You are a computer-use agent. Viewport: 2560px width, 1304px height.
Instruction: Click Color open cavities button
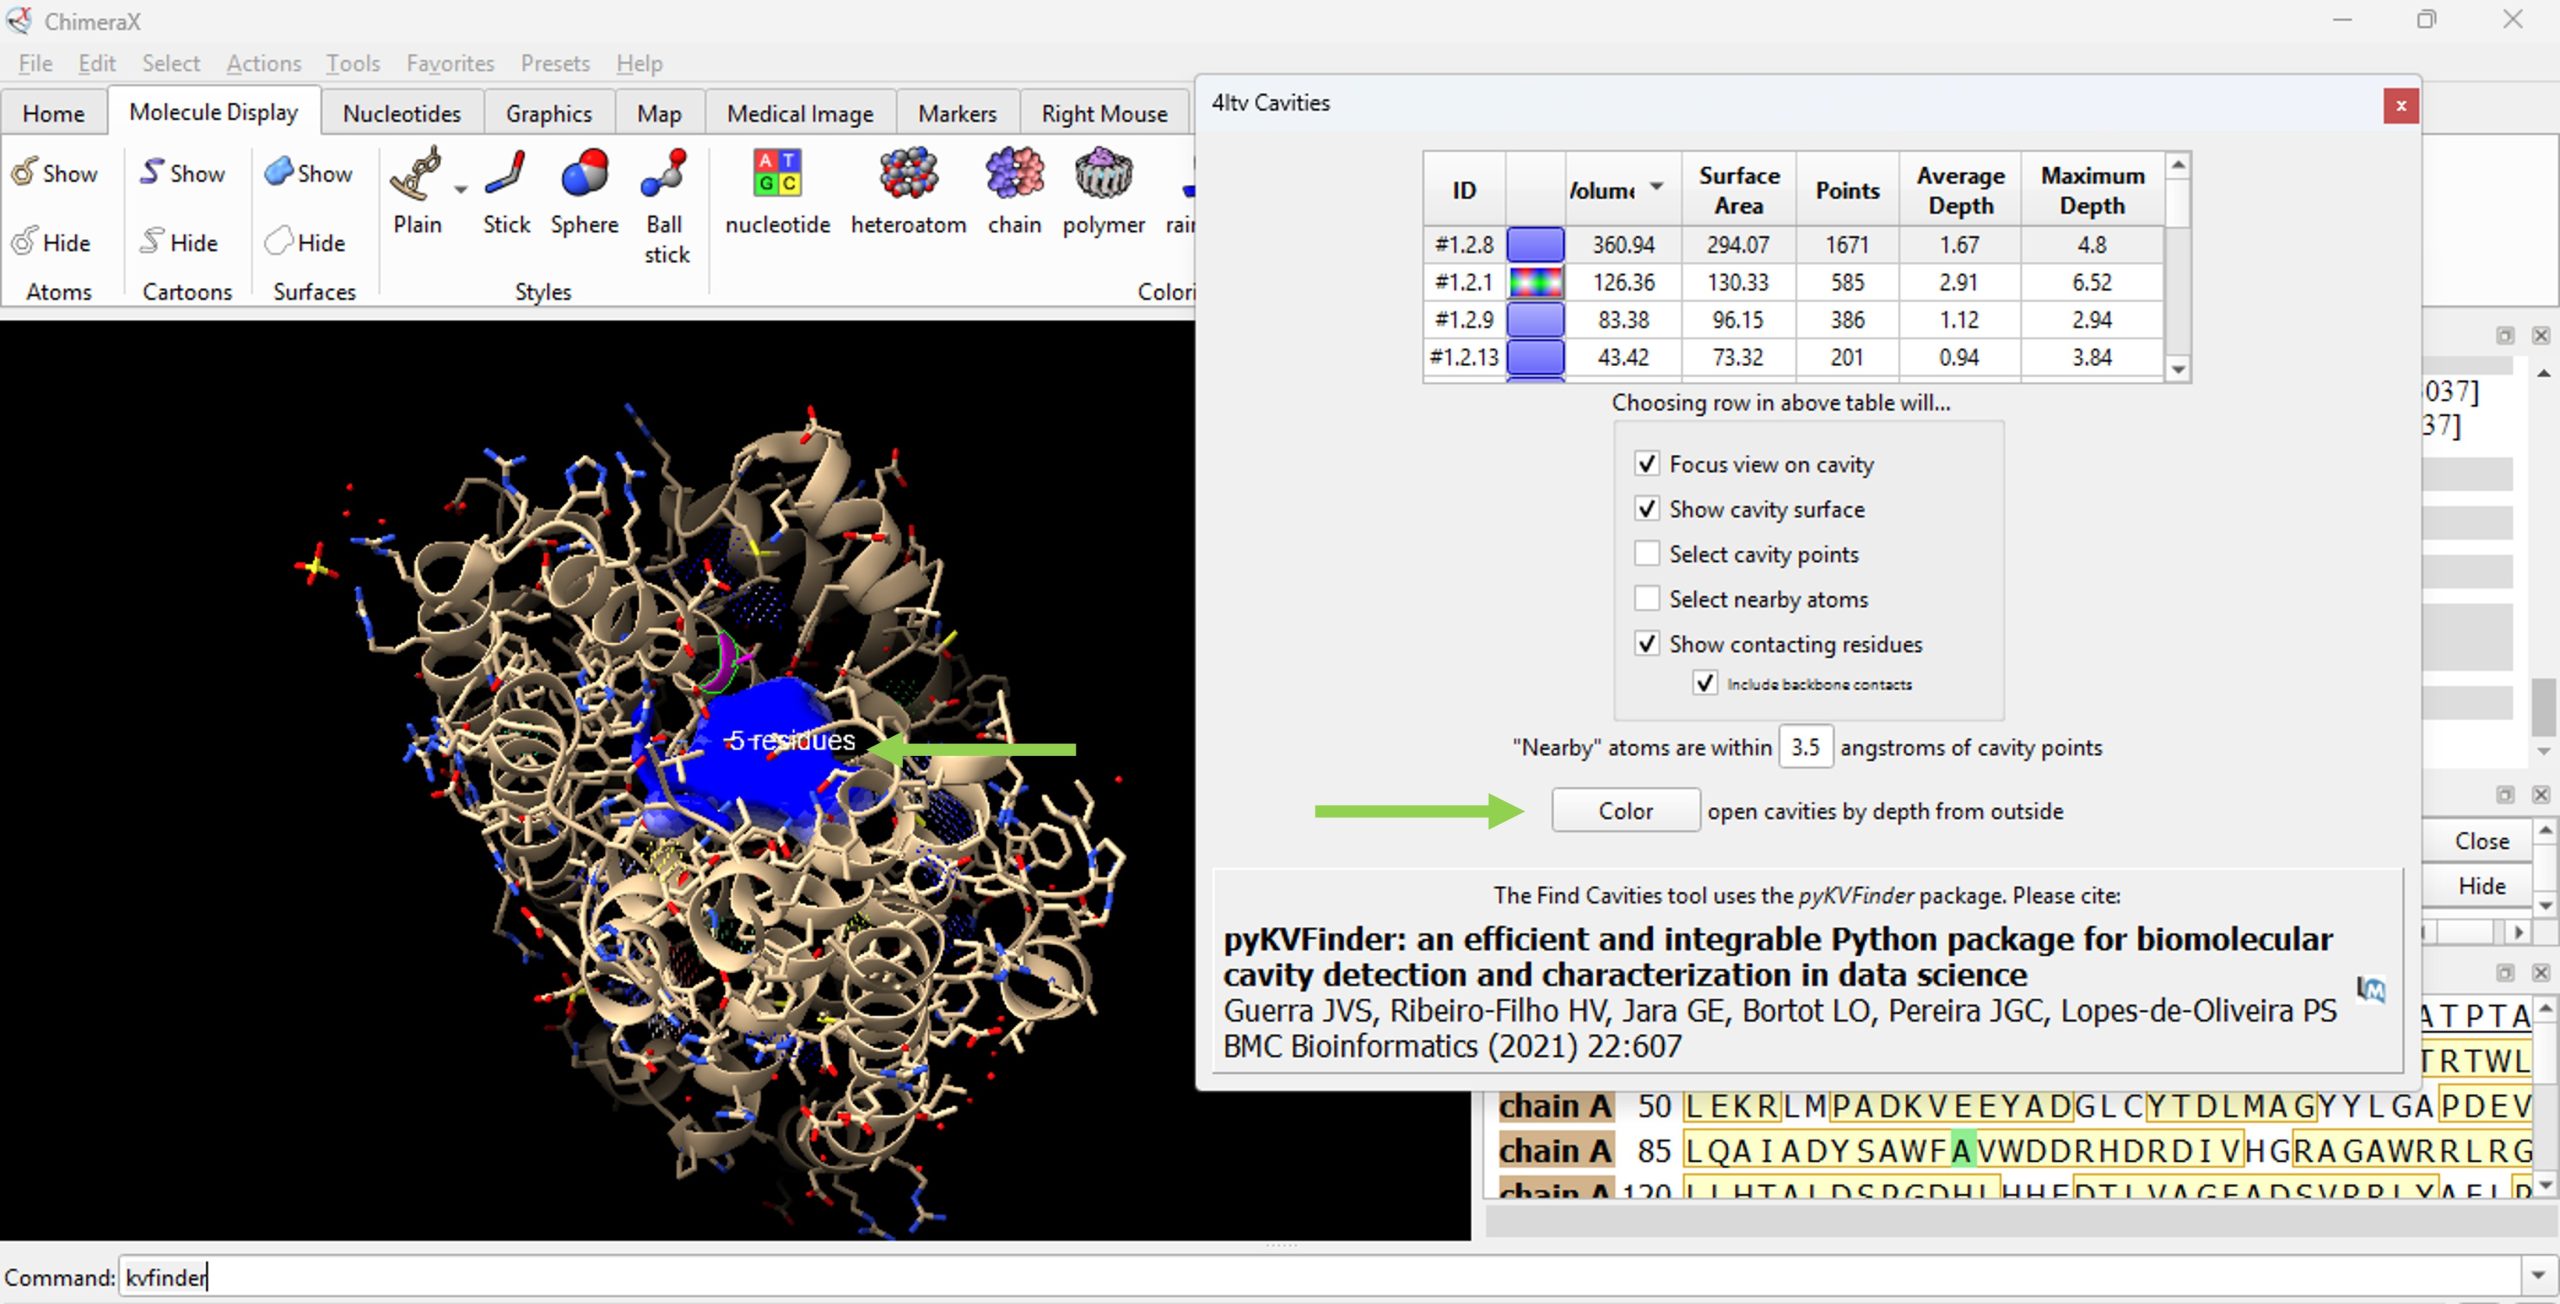click(1625, 811)
